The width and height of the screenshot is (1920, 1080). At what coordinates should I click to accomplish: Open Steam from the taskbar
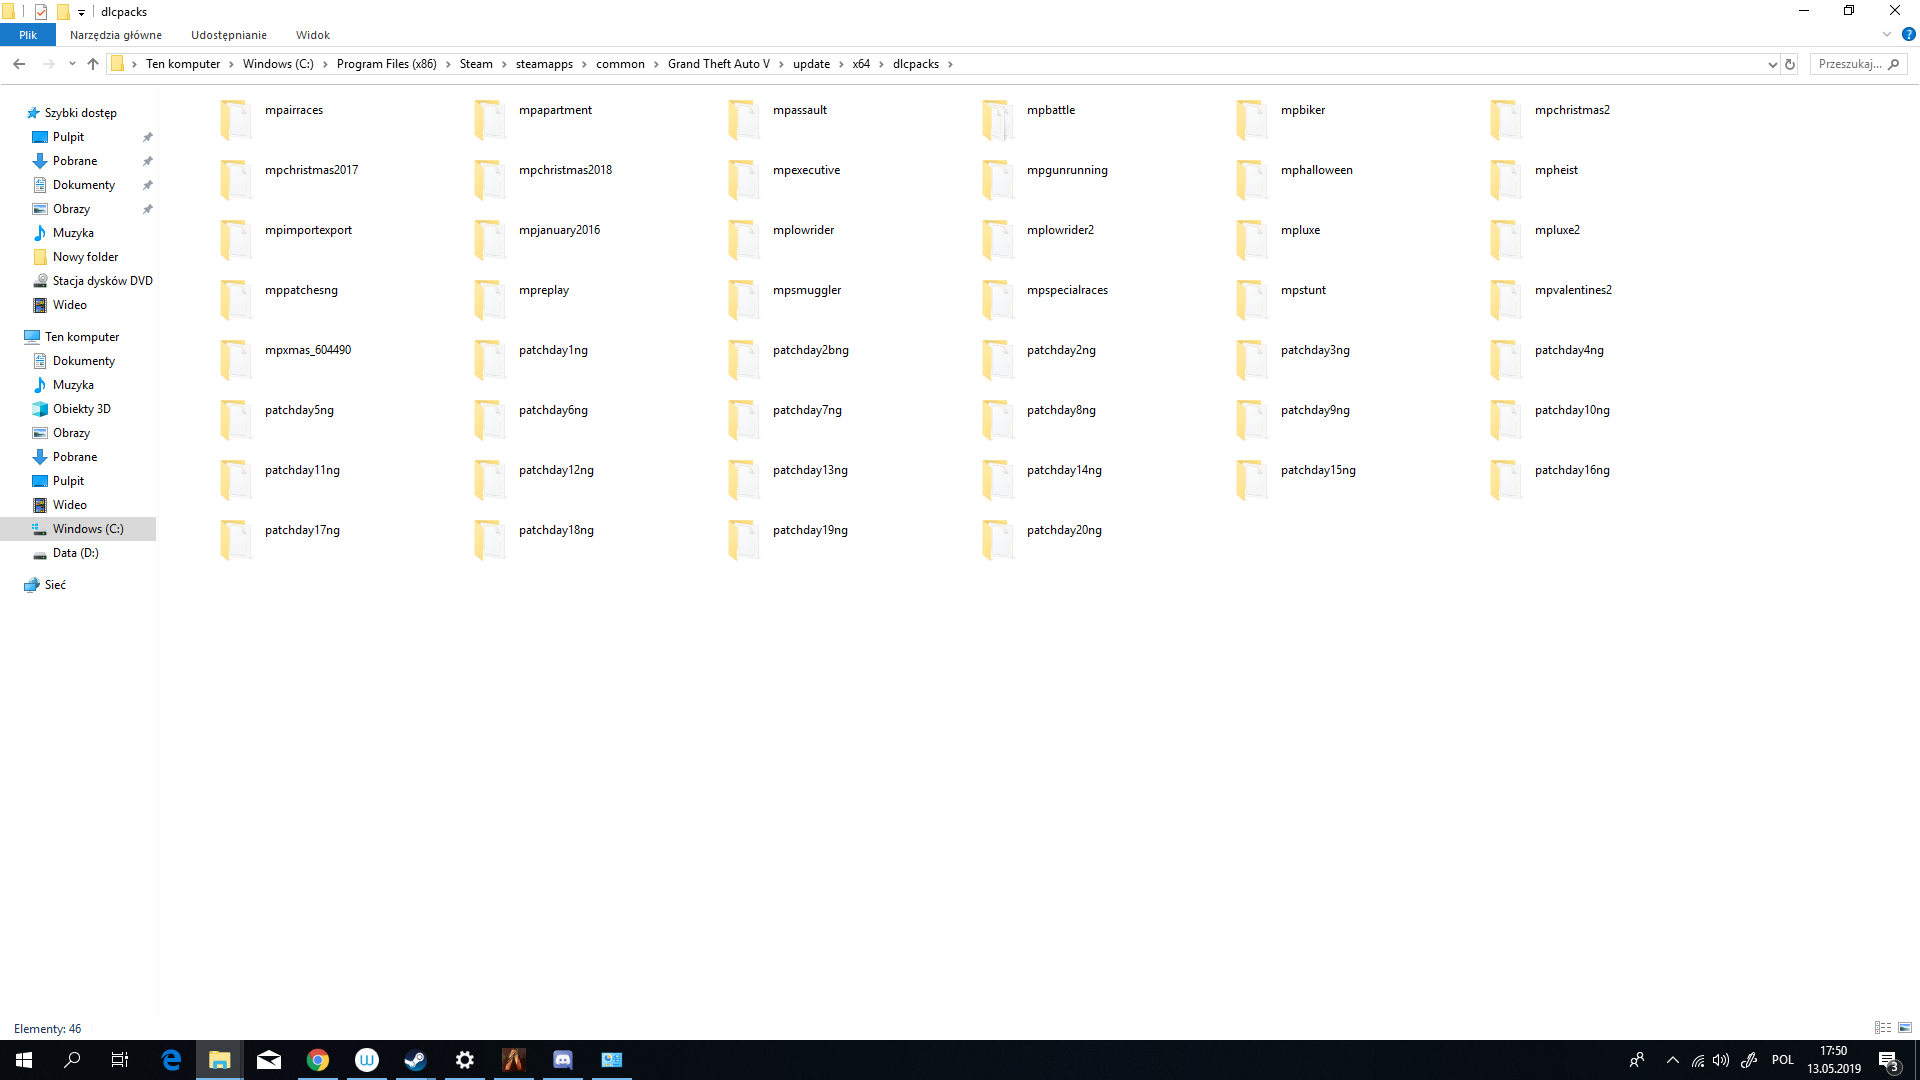pyautogui.click(x=415, y=1060)
